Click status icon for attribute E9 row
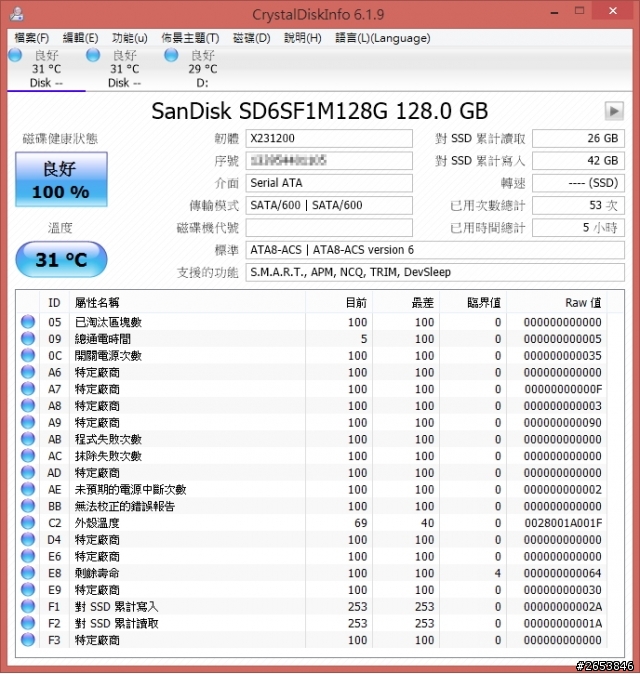Image resolution: width=640 pixels, height=674 pixels. tap(28, 590)
